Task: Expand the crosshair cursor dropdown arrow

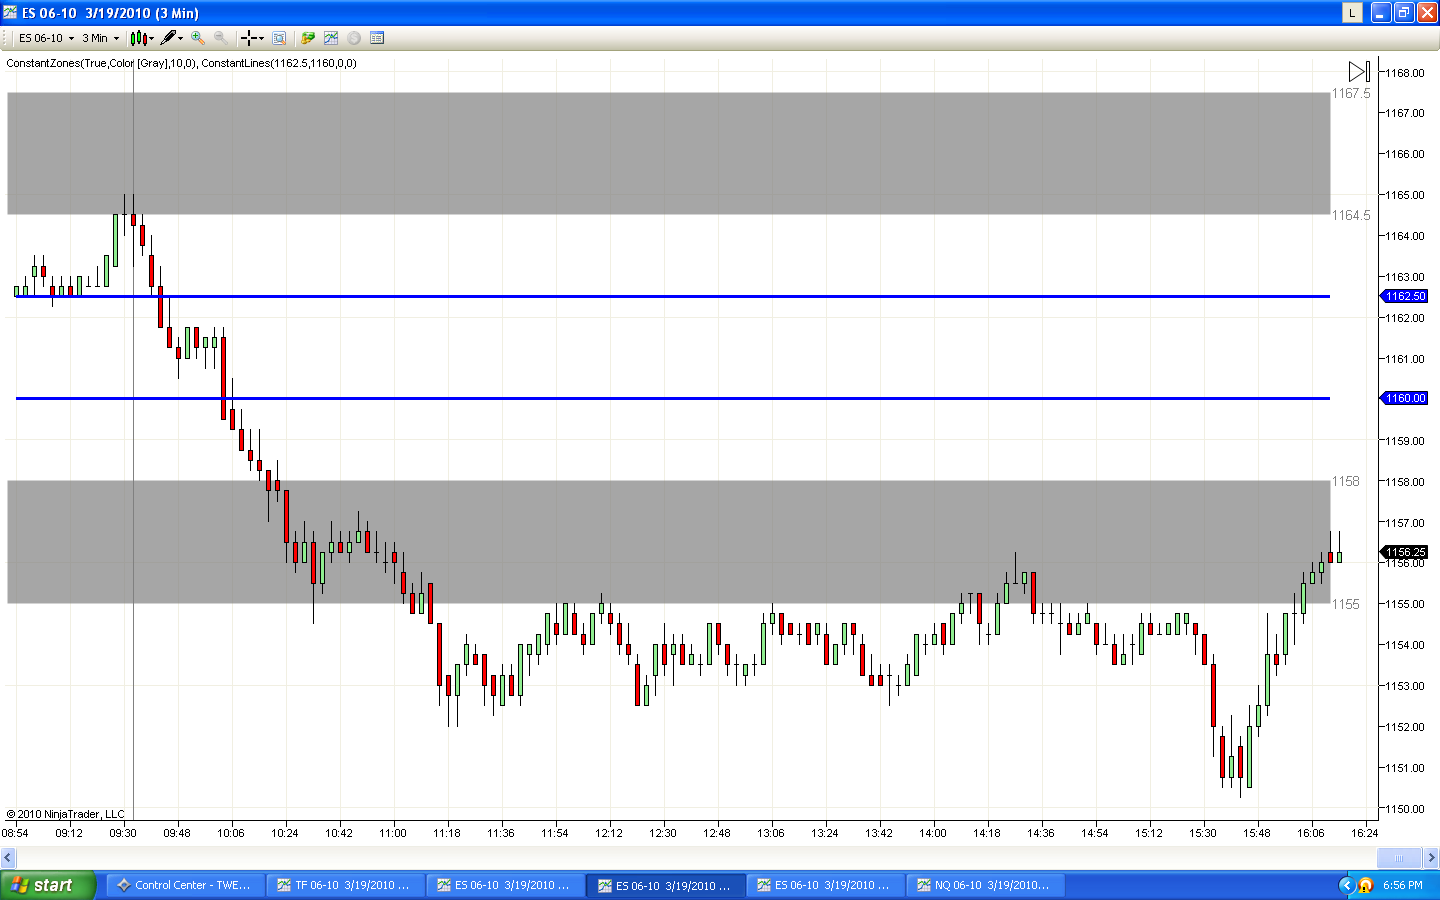Action: (x=261, y=38)
